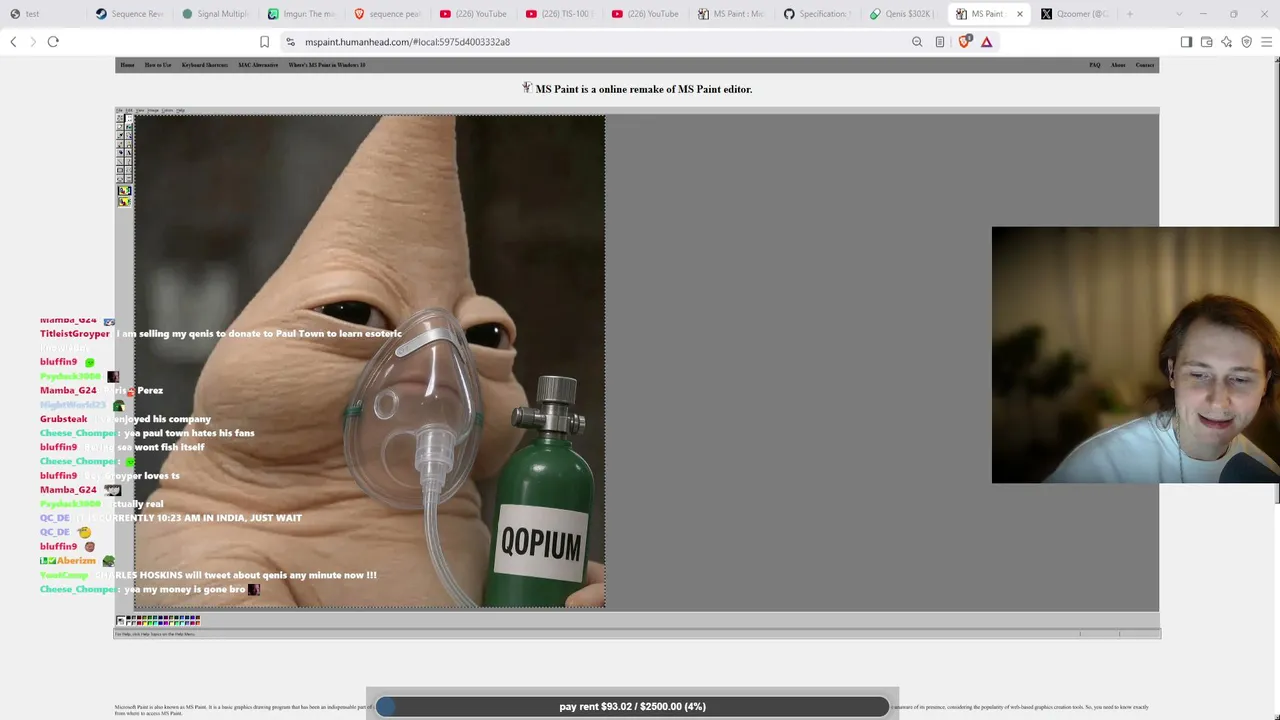Switch to the Sequence Rev browser tab
1280x720 pixels.
pyautogui.click(x=130, y=14)
